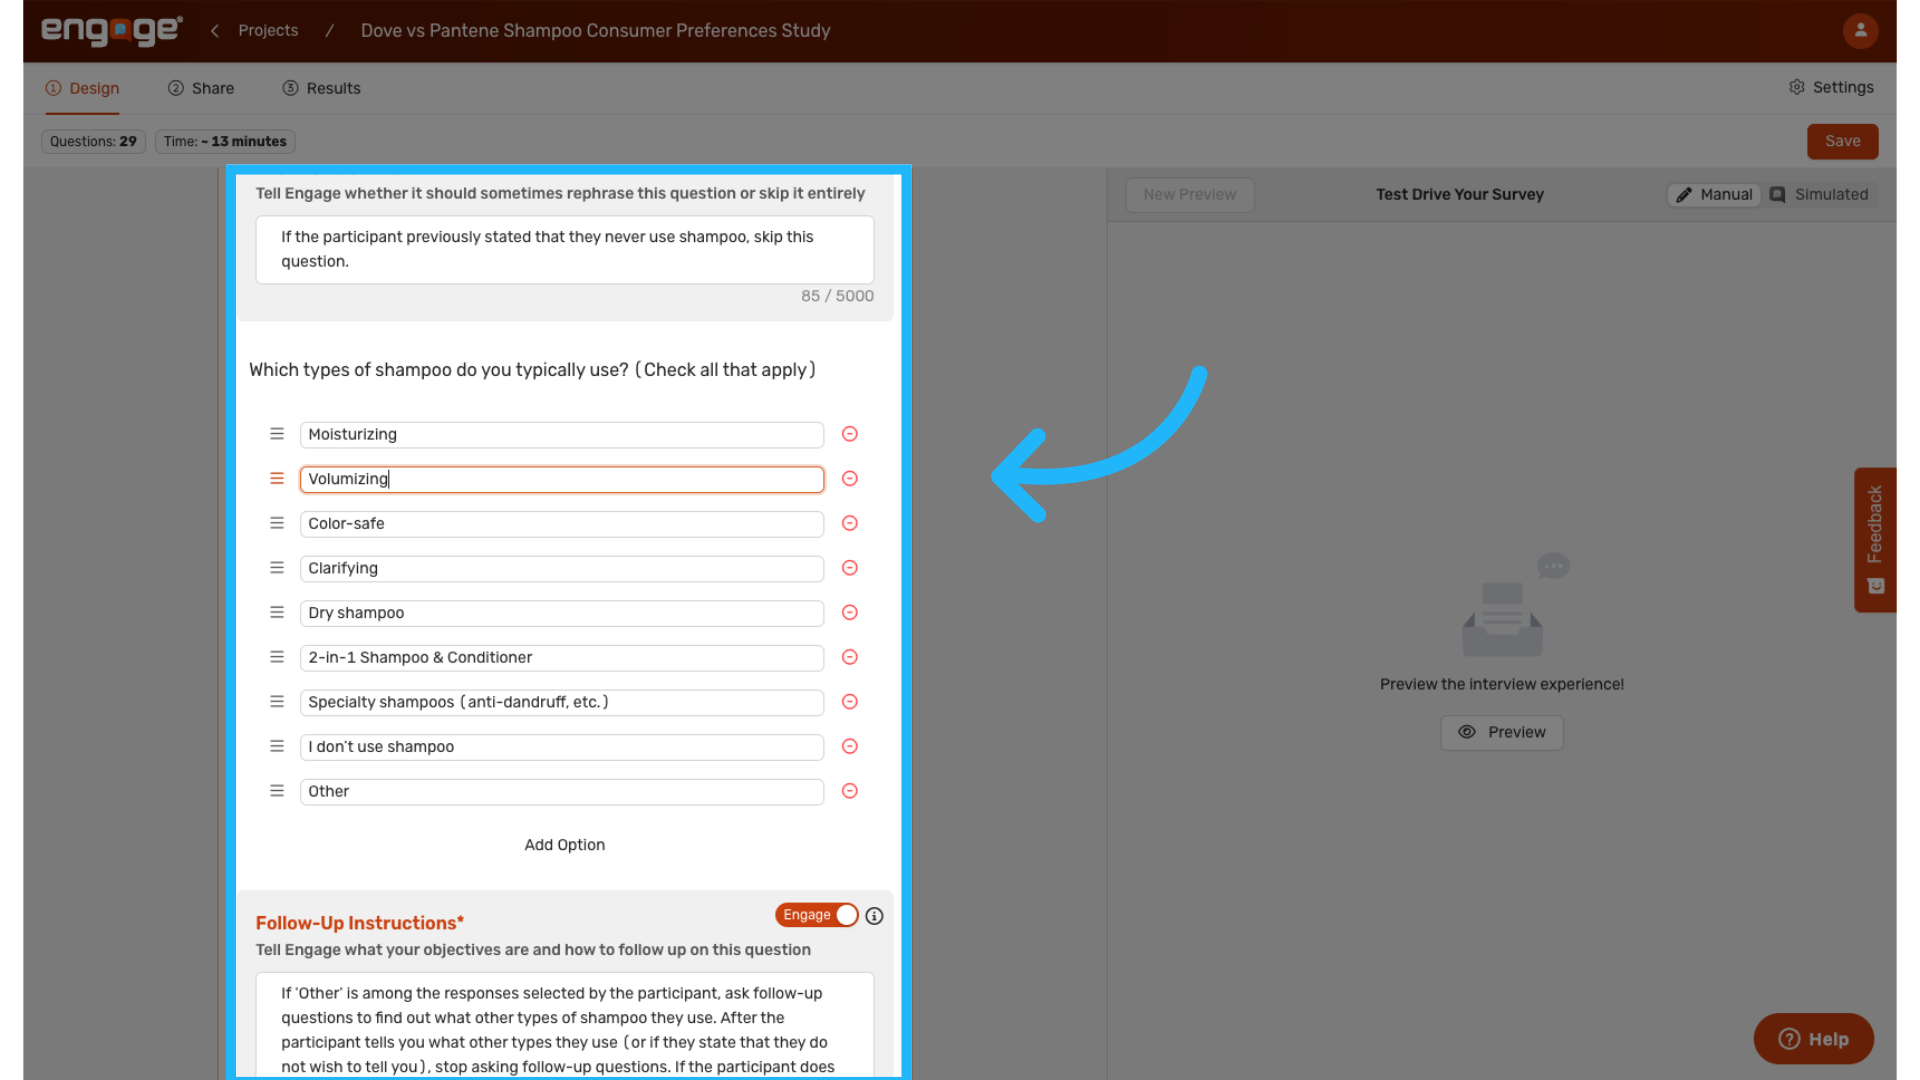This screenshot has height=1080, width=1920.
Task: Click the skip-question instructions text box
Action: 565,250
